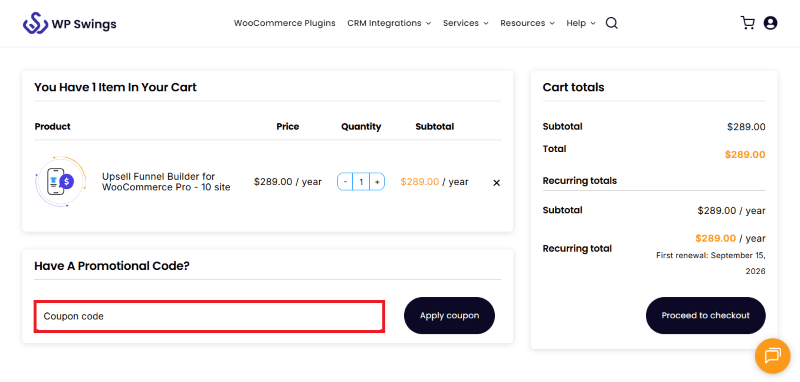Select the '$289.00 / year' price text
Image resolution: width=800 pixels, height=382 pixels.
pos(288,182)
